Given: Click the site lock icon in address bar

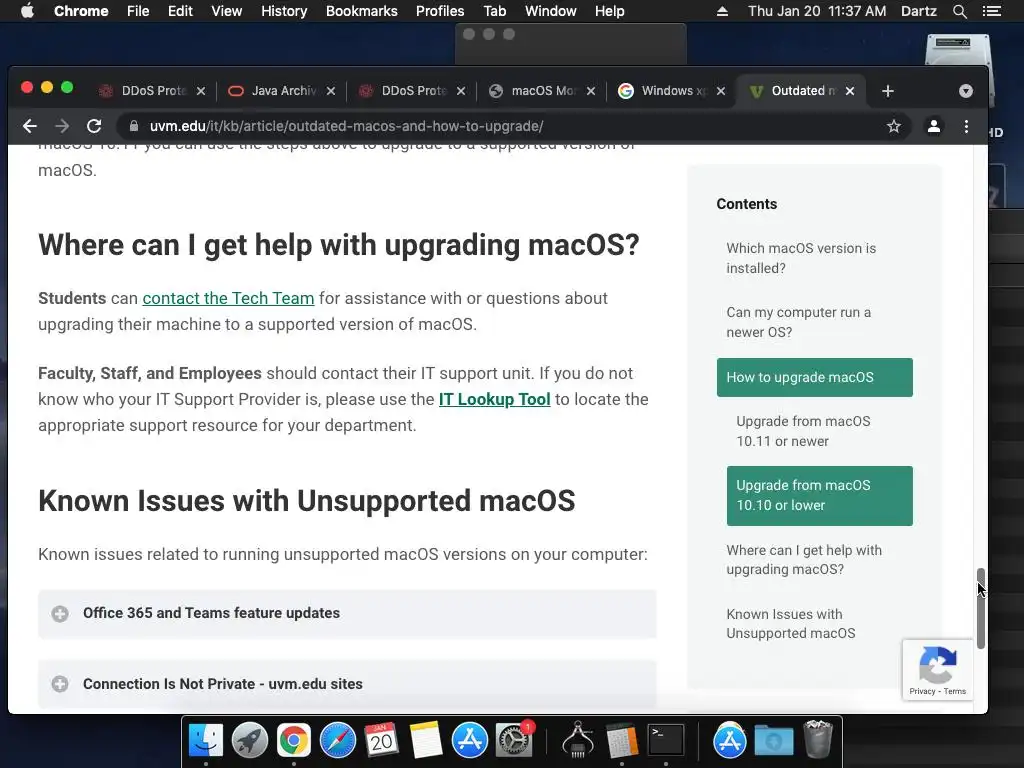Looking at the screenshot, I should pos(134,126).
